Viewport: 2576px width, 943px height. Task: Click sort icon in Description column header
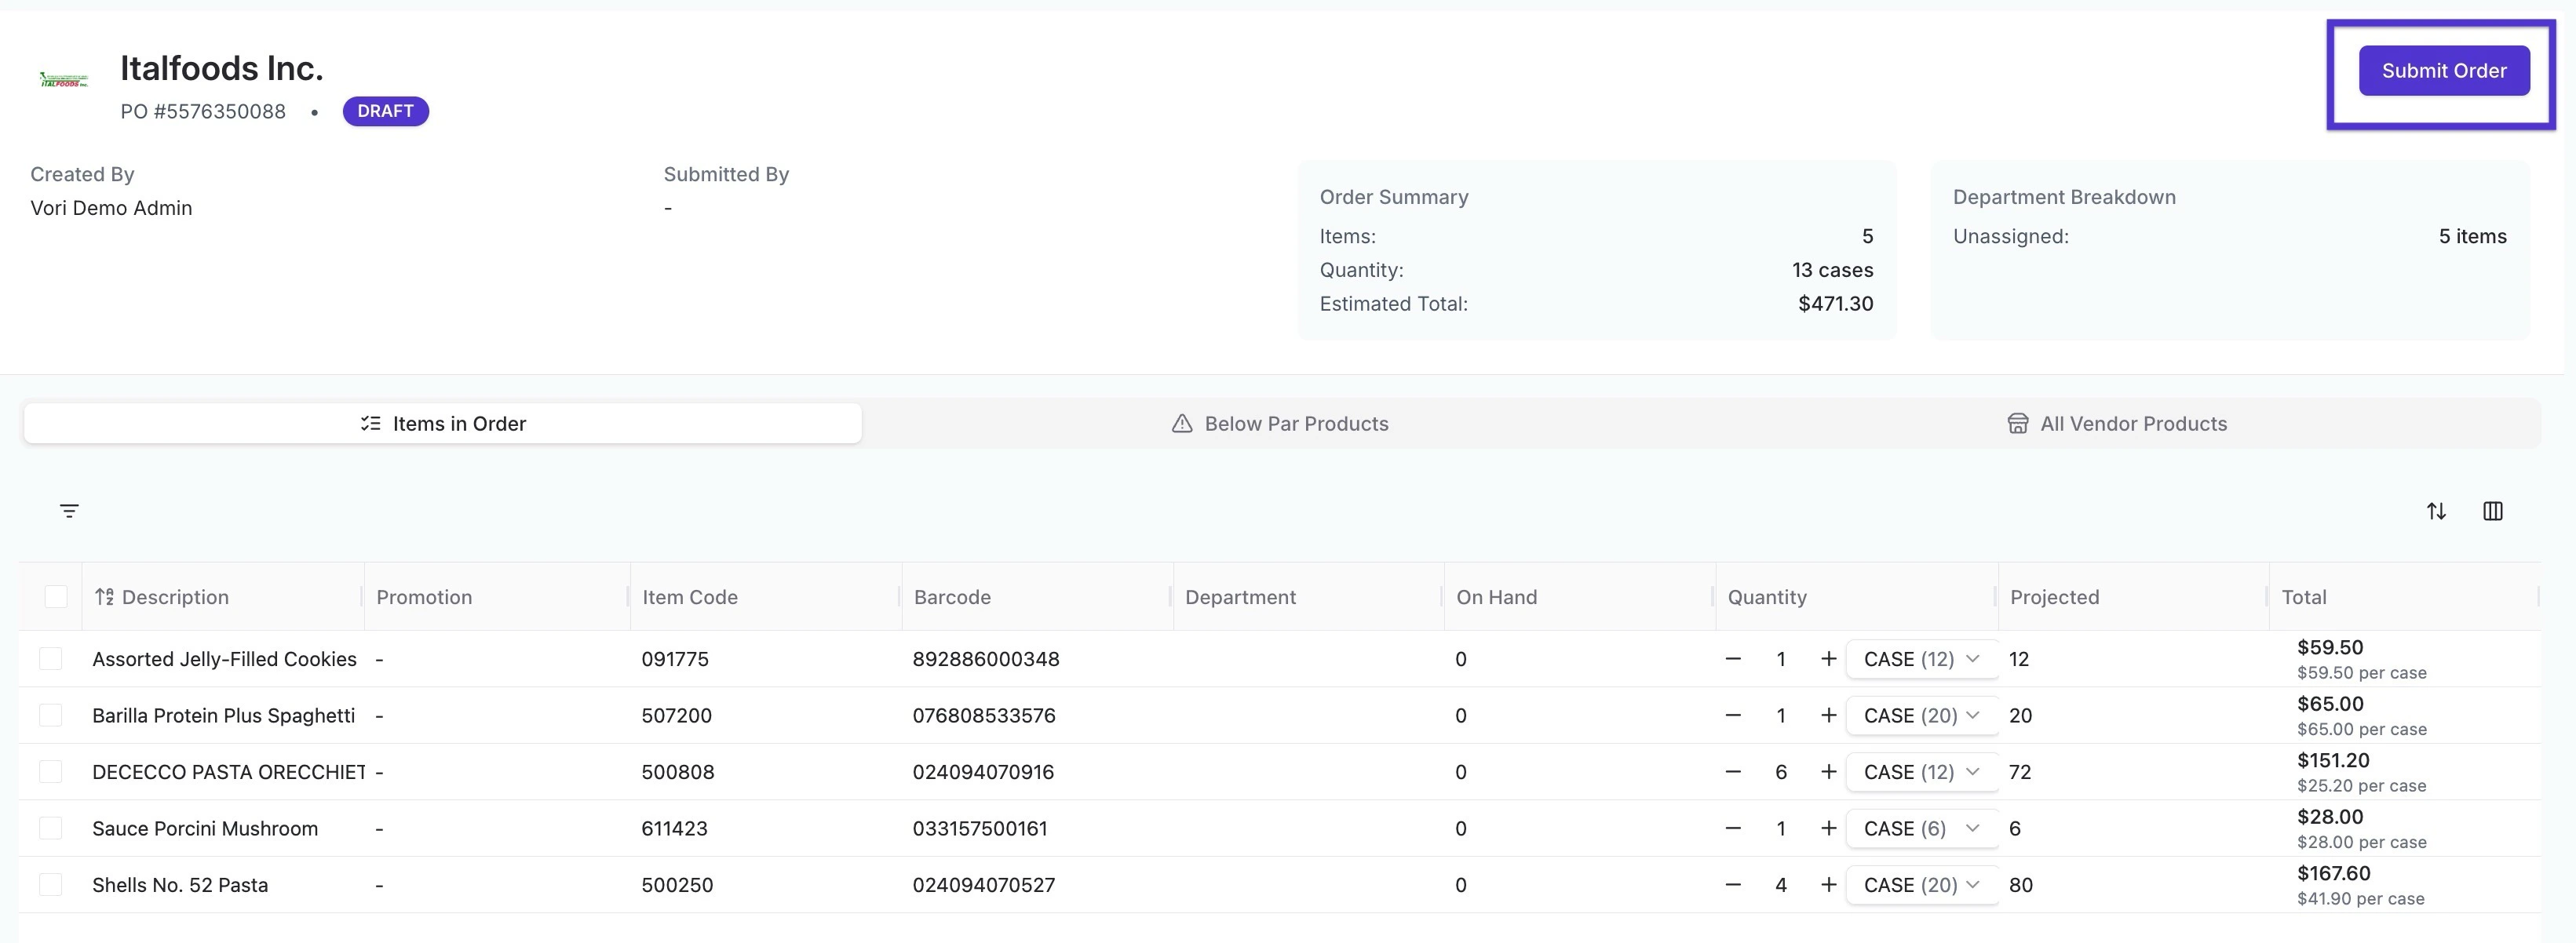(x=104, y=597)
